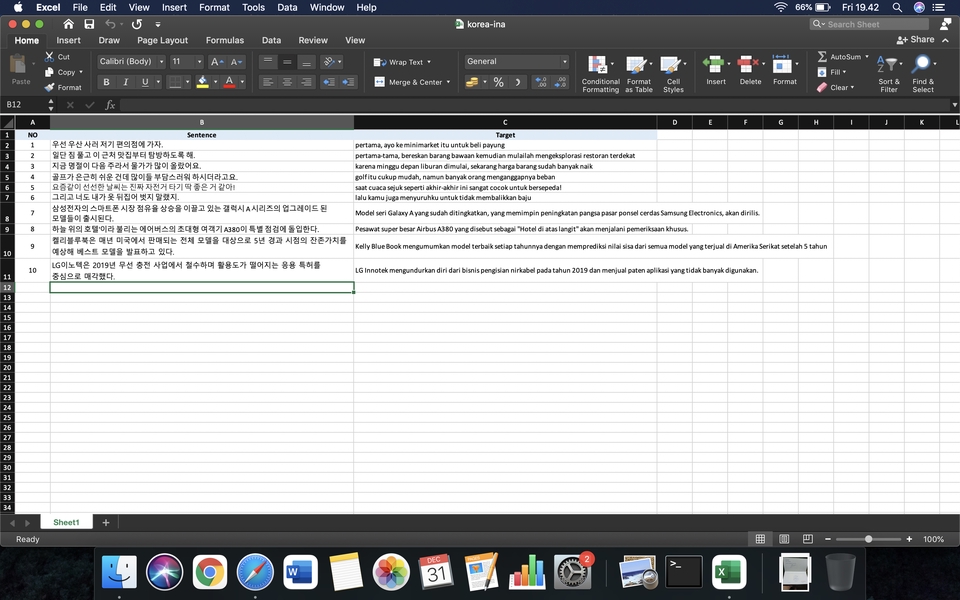Open the text orientation options

(x=331, y=61)
